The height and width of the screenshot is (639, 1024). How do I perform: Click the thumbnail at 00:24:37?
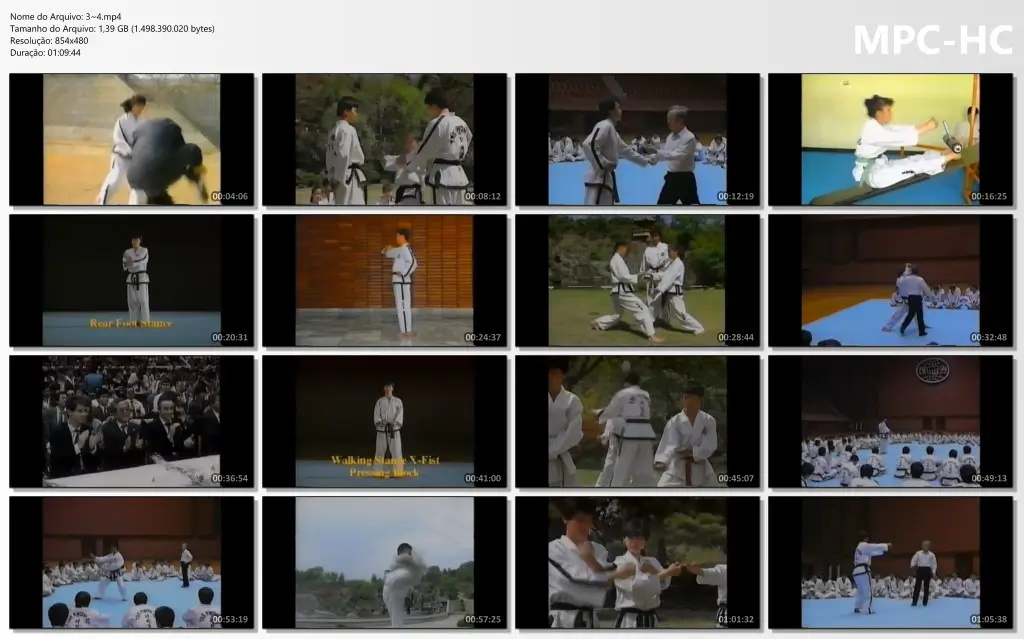pos(385,280)
